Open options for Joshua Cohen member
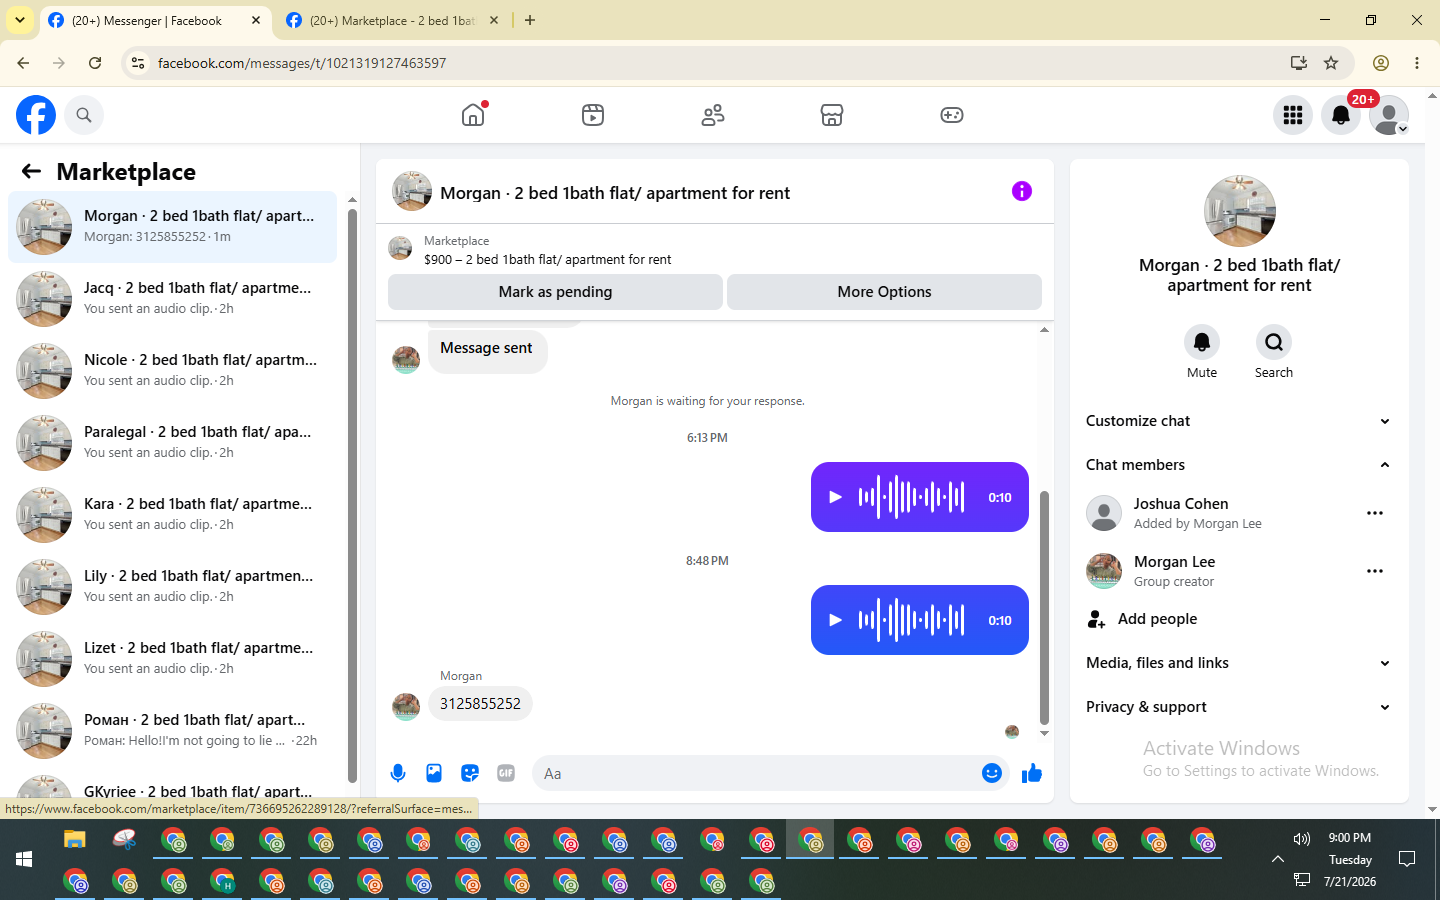The width and height of the screenshot is (1440, 900). tap(1375, 513)
